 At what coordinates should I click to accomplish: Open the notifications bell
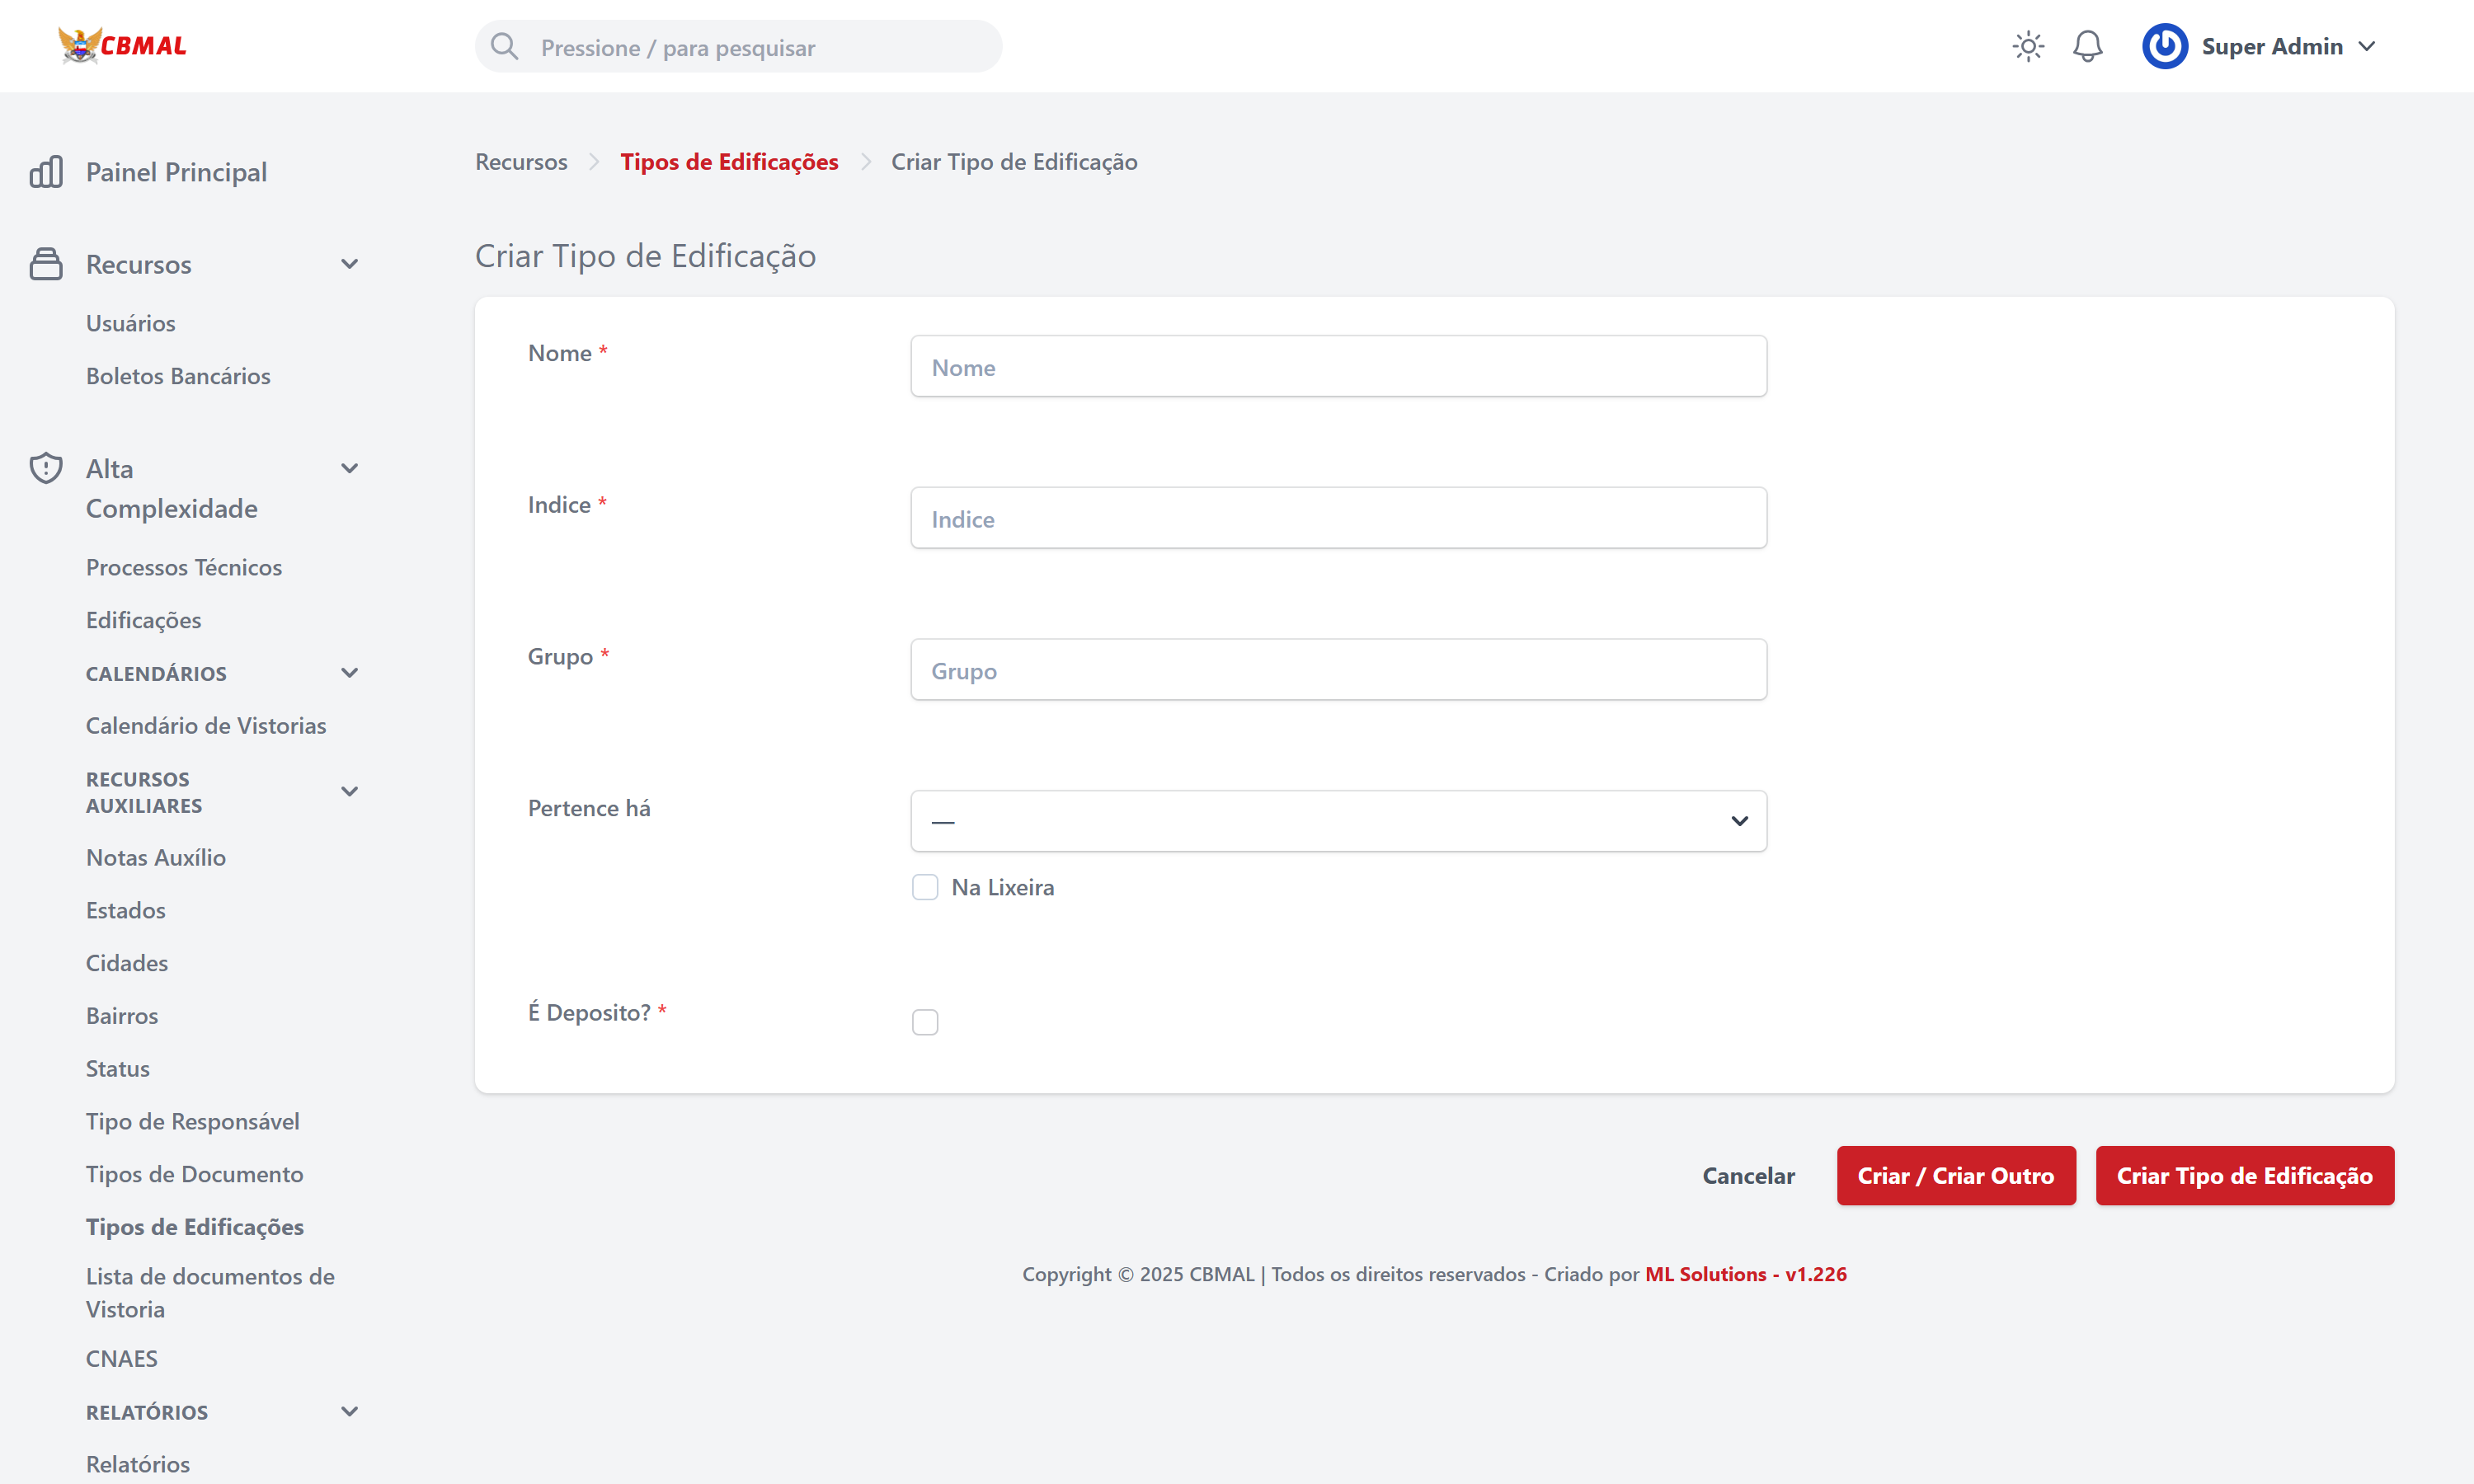[x=2087, y=46]
